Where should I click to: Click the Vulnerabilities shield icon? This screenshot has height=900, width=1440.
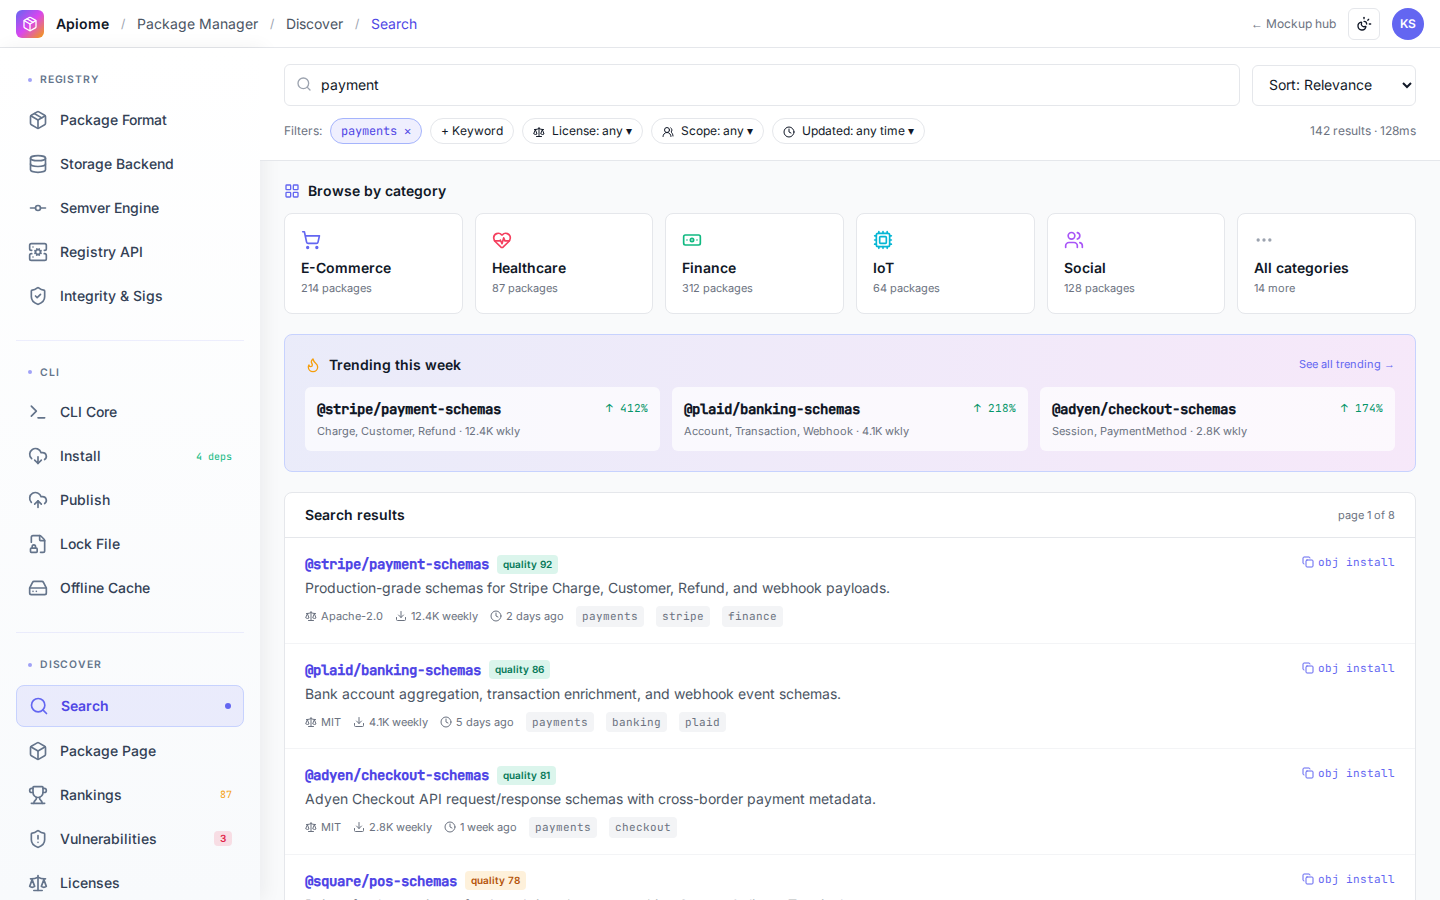point(38,839)
